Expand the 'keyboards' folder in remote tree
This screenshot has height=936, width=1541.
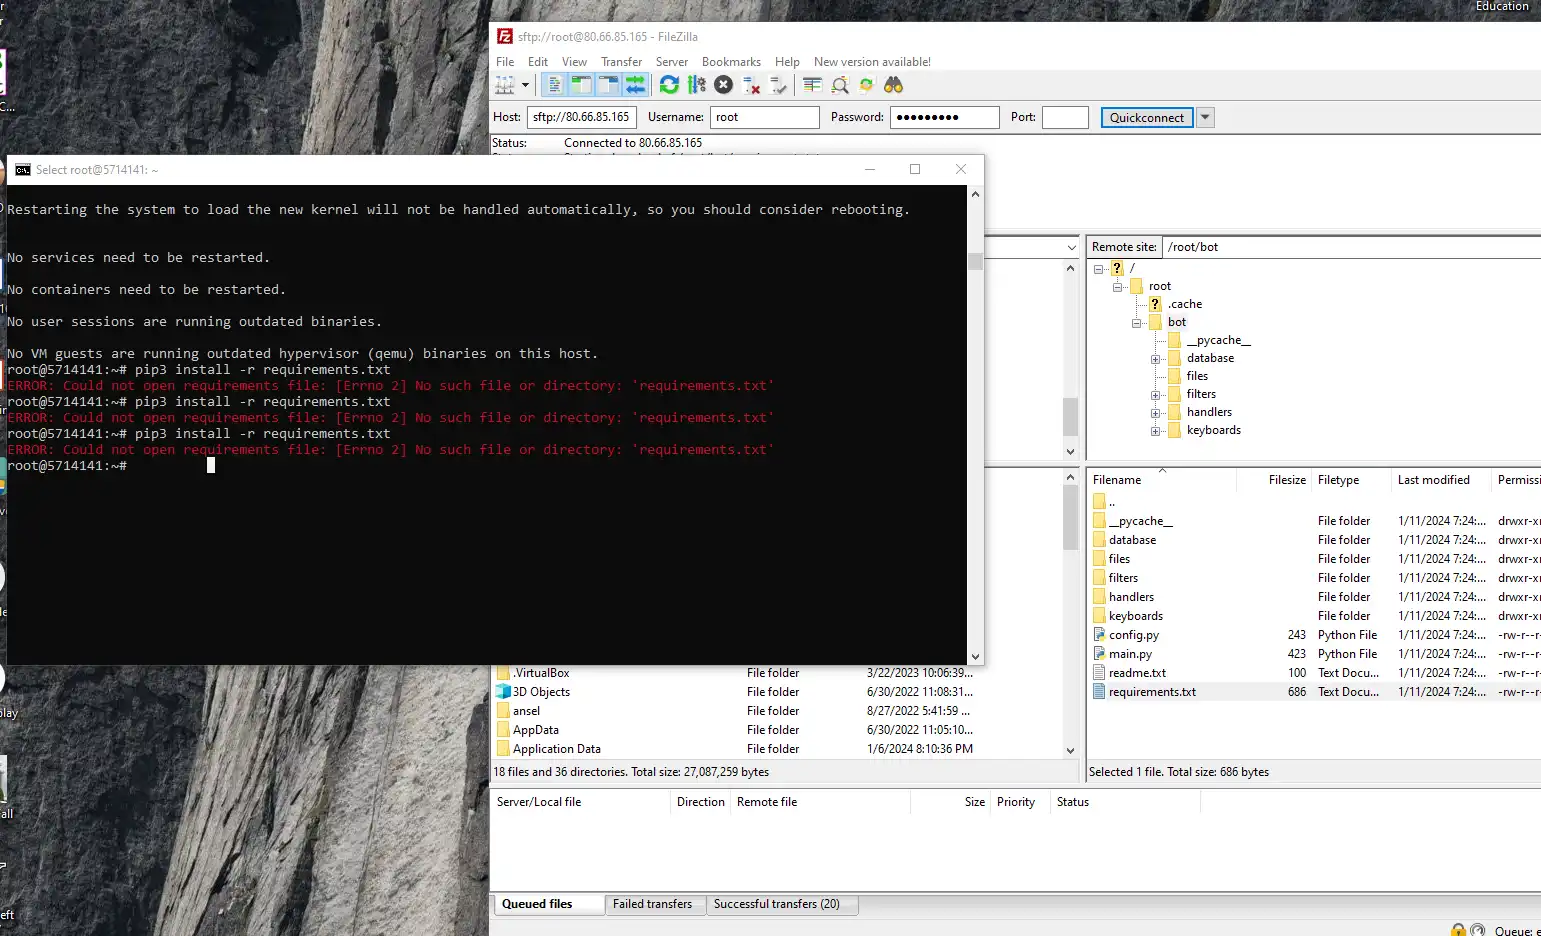[1156, 431]
